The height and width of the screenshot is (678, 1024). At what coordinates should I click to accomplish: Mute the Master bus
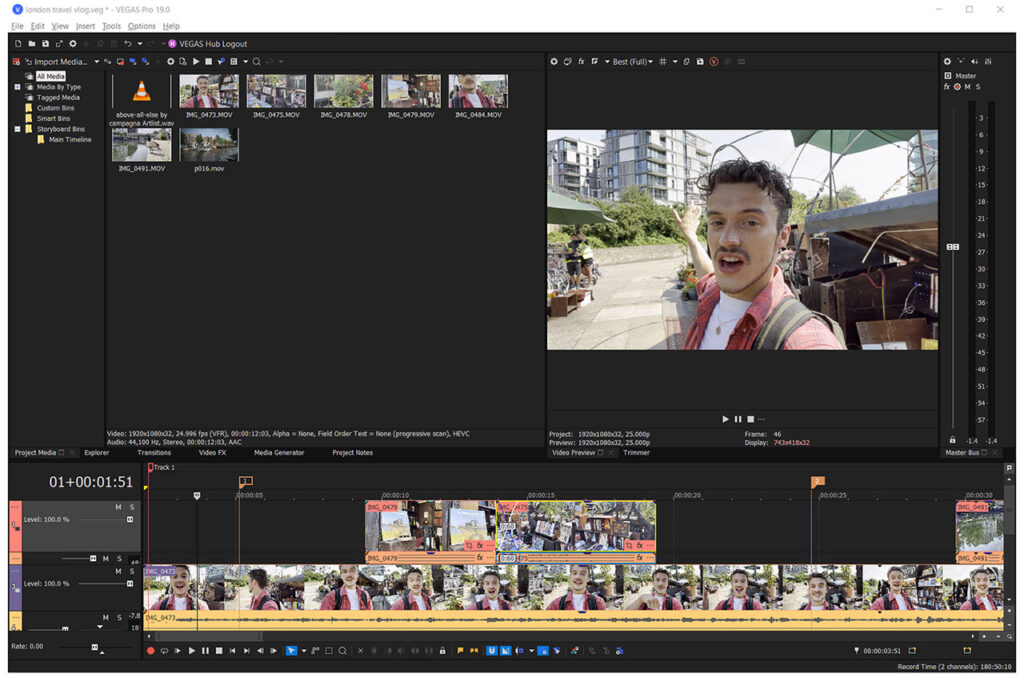[x=967, y=87]
